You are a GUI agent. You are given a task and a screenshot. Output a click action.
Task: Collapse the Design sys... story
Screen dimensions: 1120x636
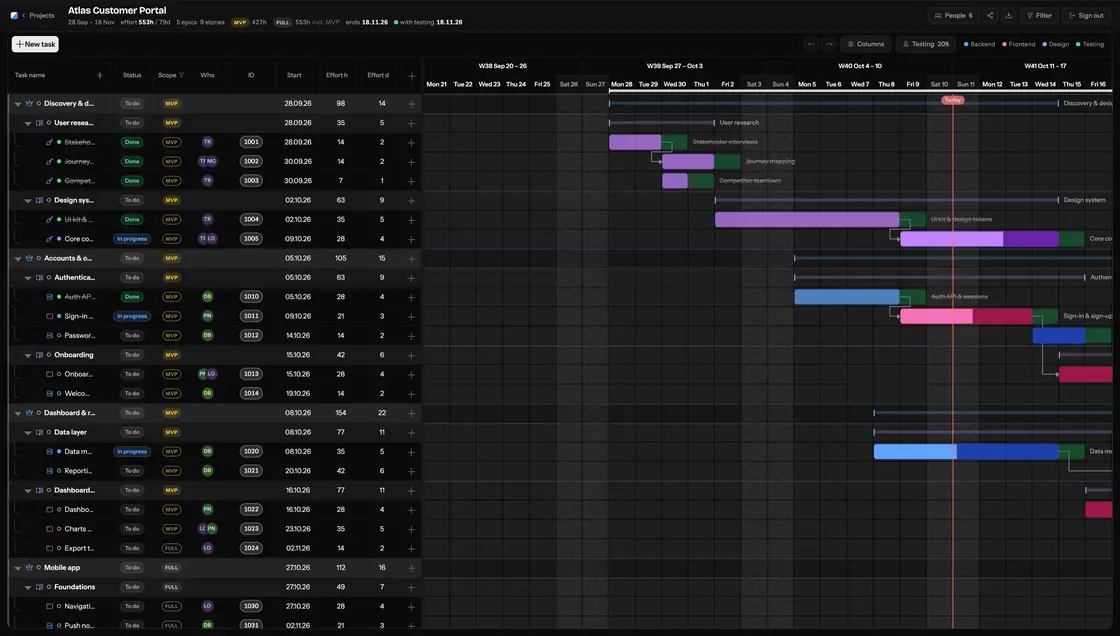click(x=28, y=201)
